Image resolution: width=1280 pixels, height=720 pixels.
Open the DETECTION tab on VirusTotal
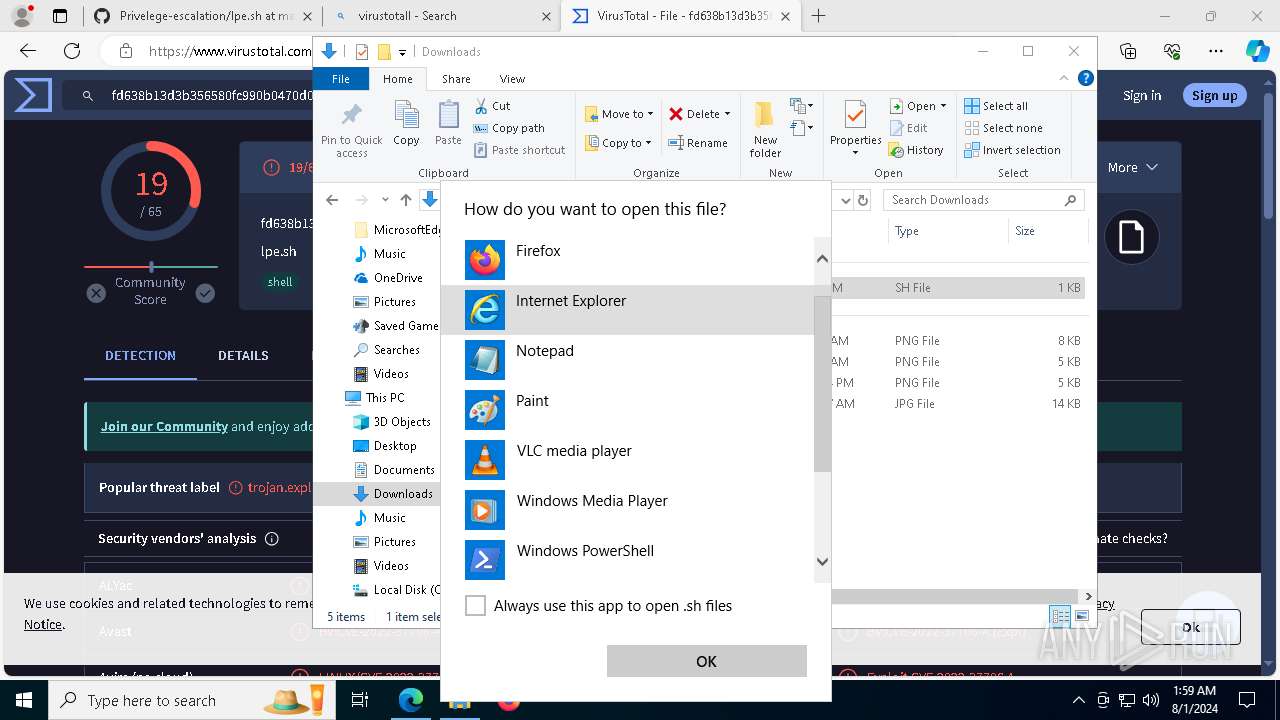pyautogui.click(x=140, y=356)
